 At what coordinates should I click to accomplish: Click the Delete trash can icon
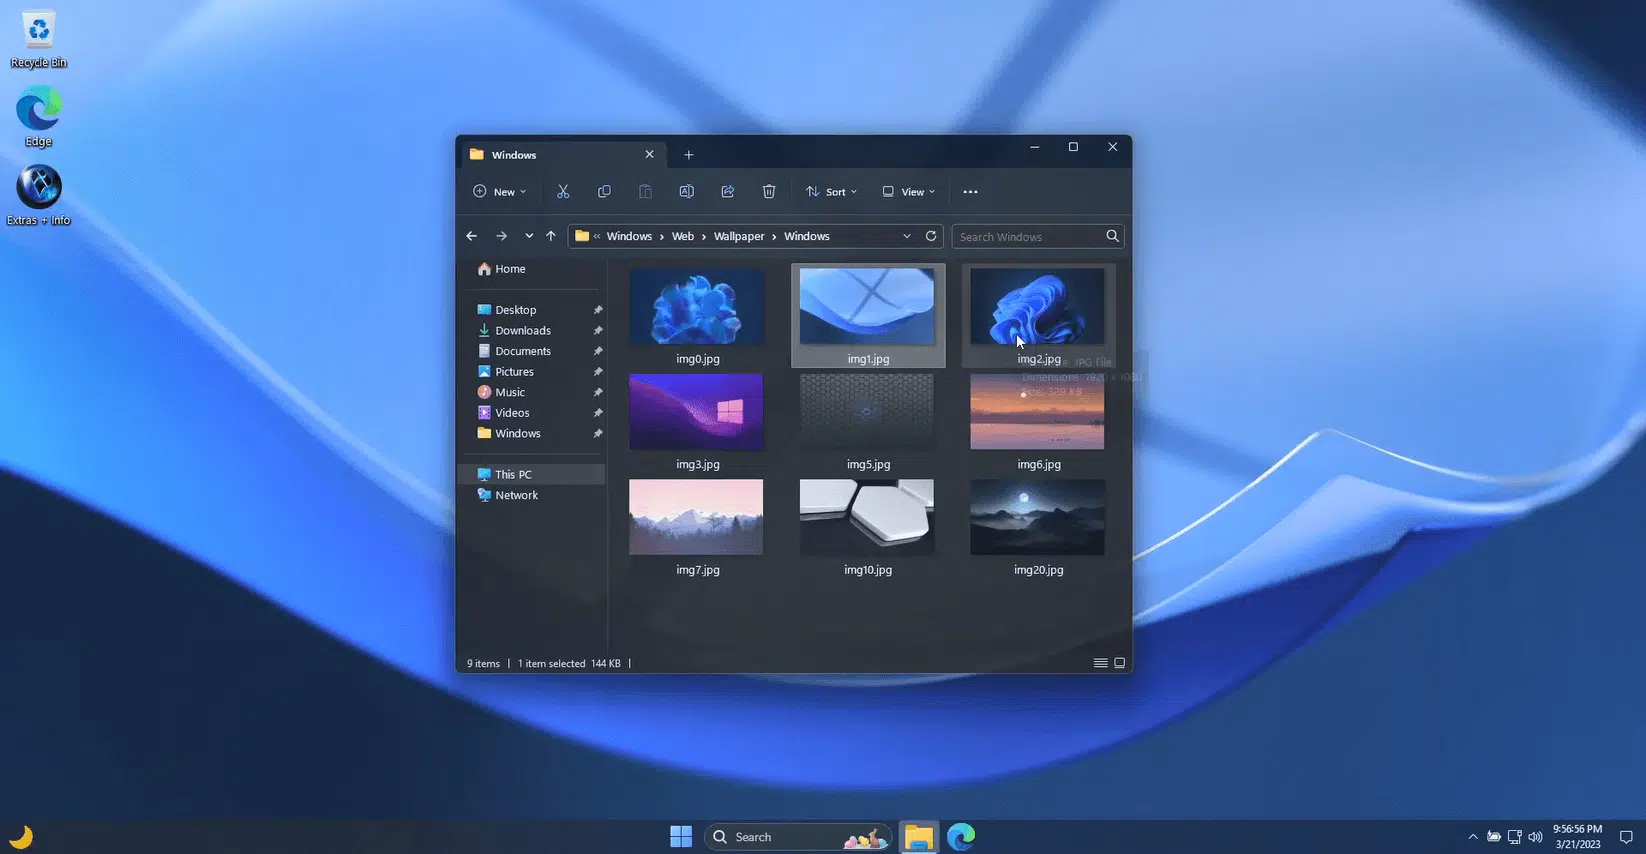click(768, 192)
